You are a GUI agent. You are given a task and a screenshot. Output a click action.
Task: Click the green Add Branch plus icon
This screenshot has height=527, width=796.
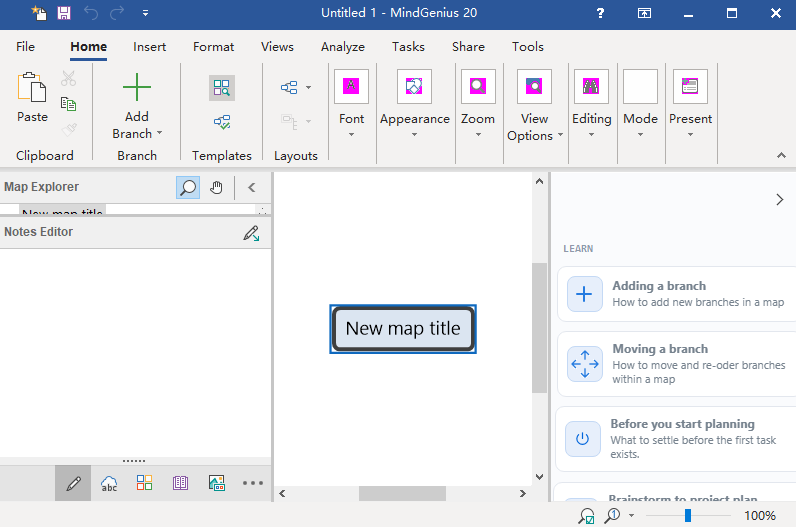[137, 87]
